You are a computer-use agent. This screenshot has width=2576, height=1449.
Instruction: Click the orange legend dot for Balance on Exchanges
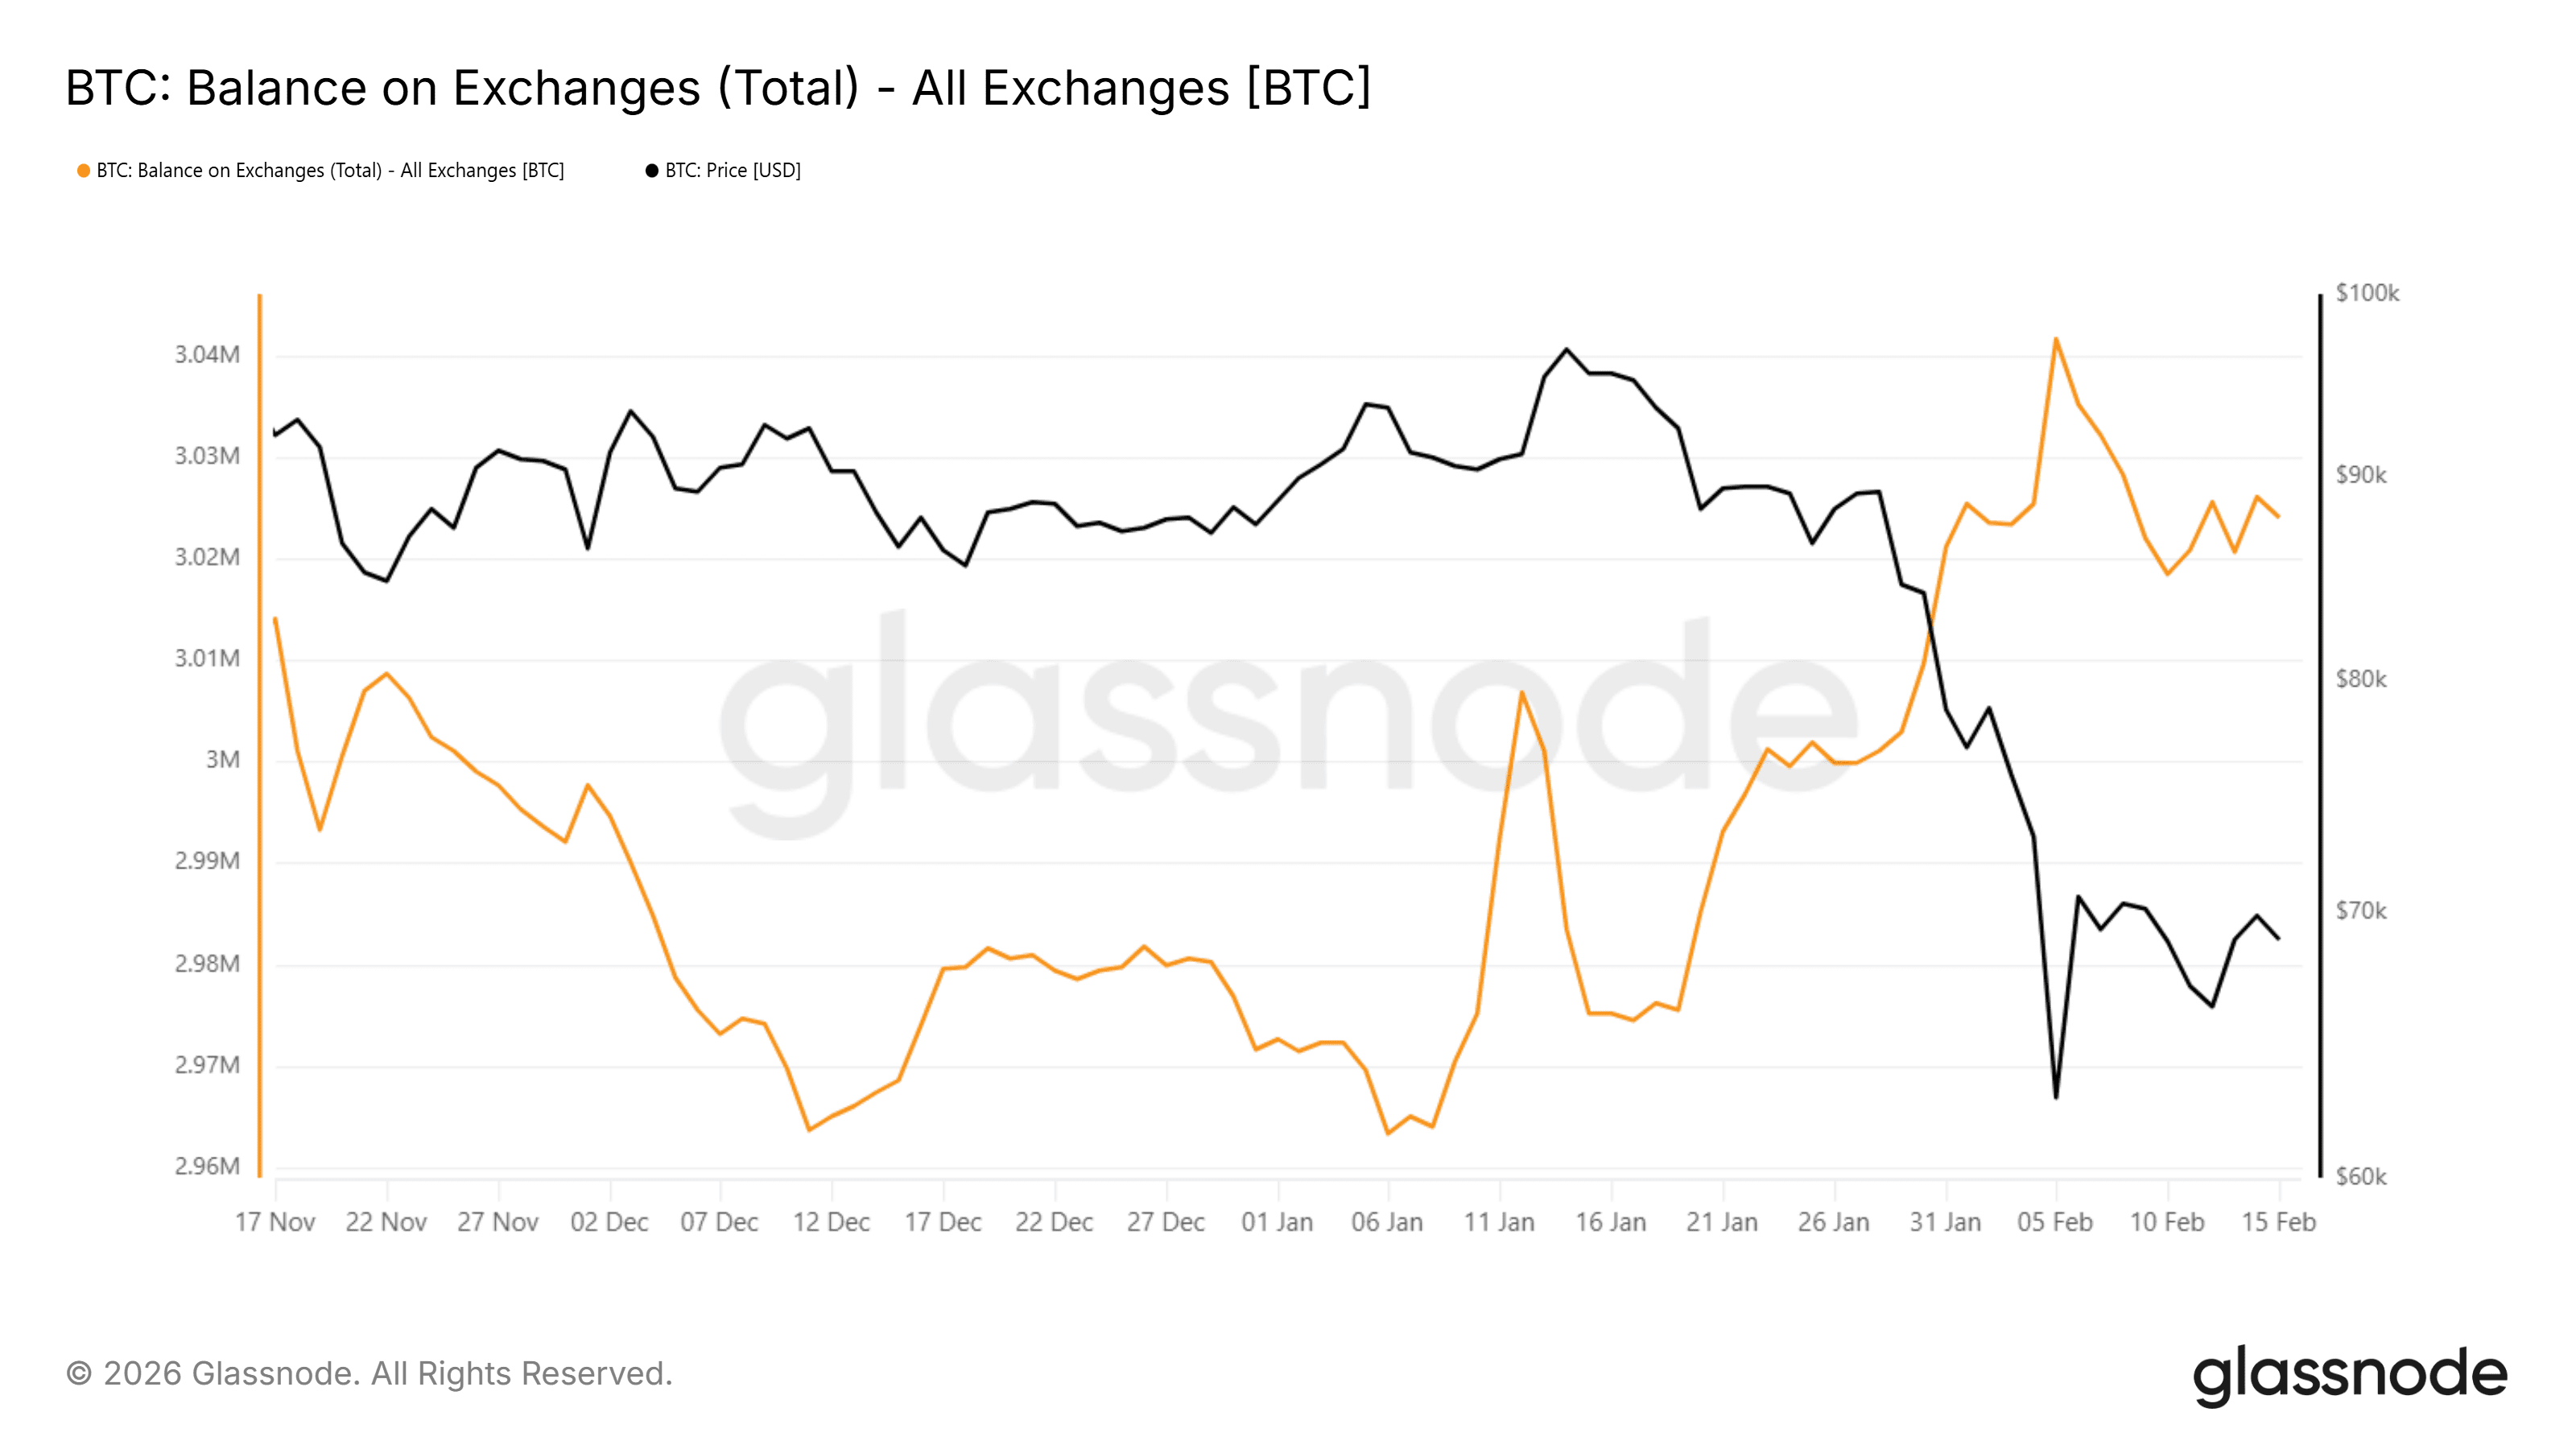[x=84, y=171]
